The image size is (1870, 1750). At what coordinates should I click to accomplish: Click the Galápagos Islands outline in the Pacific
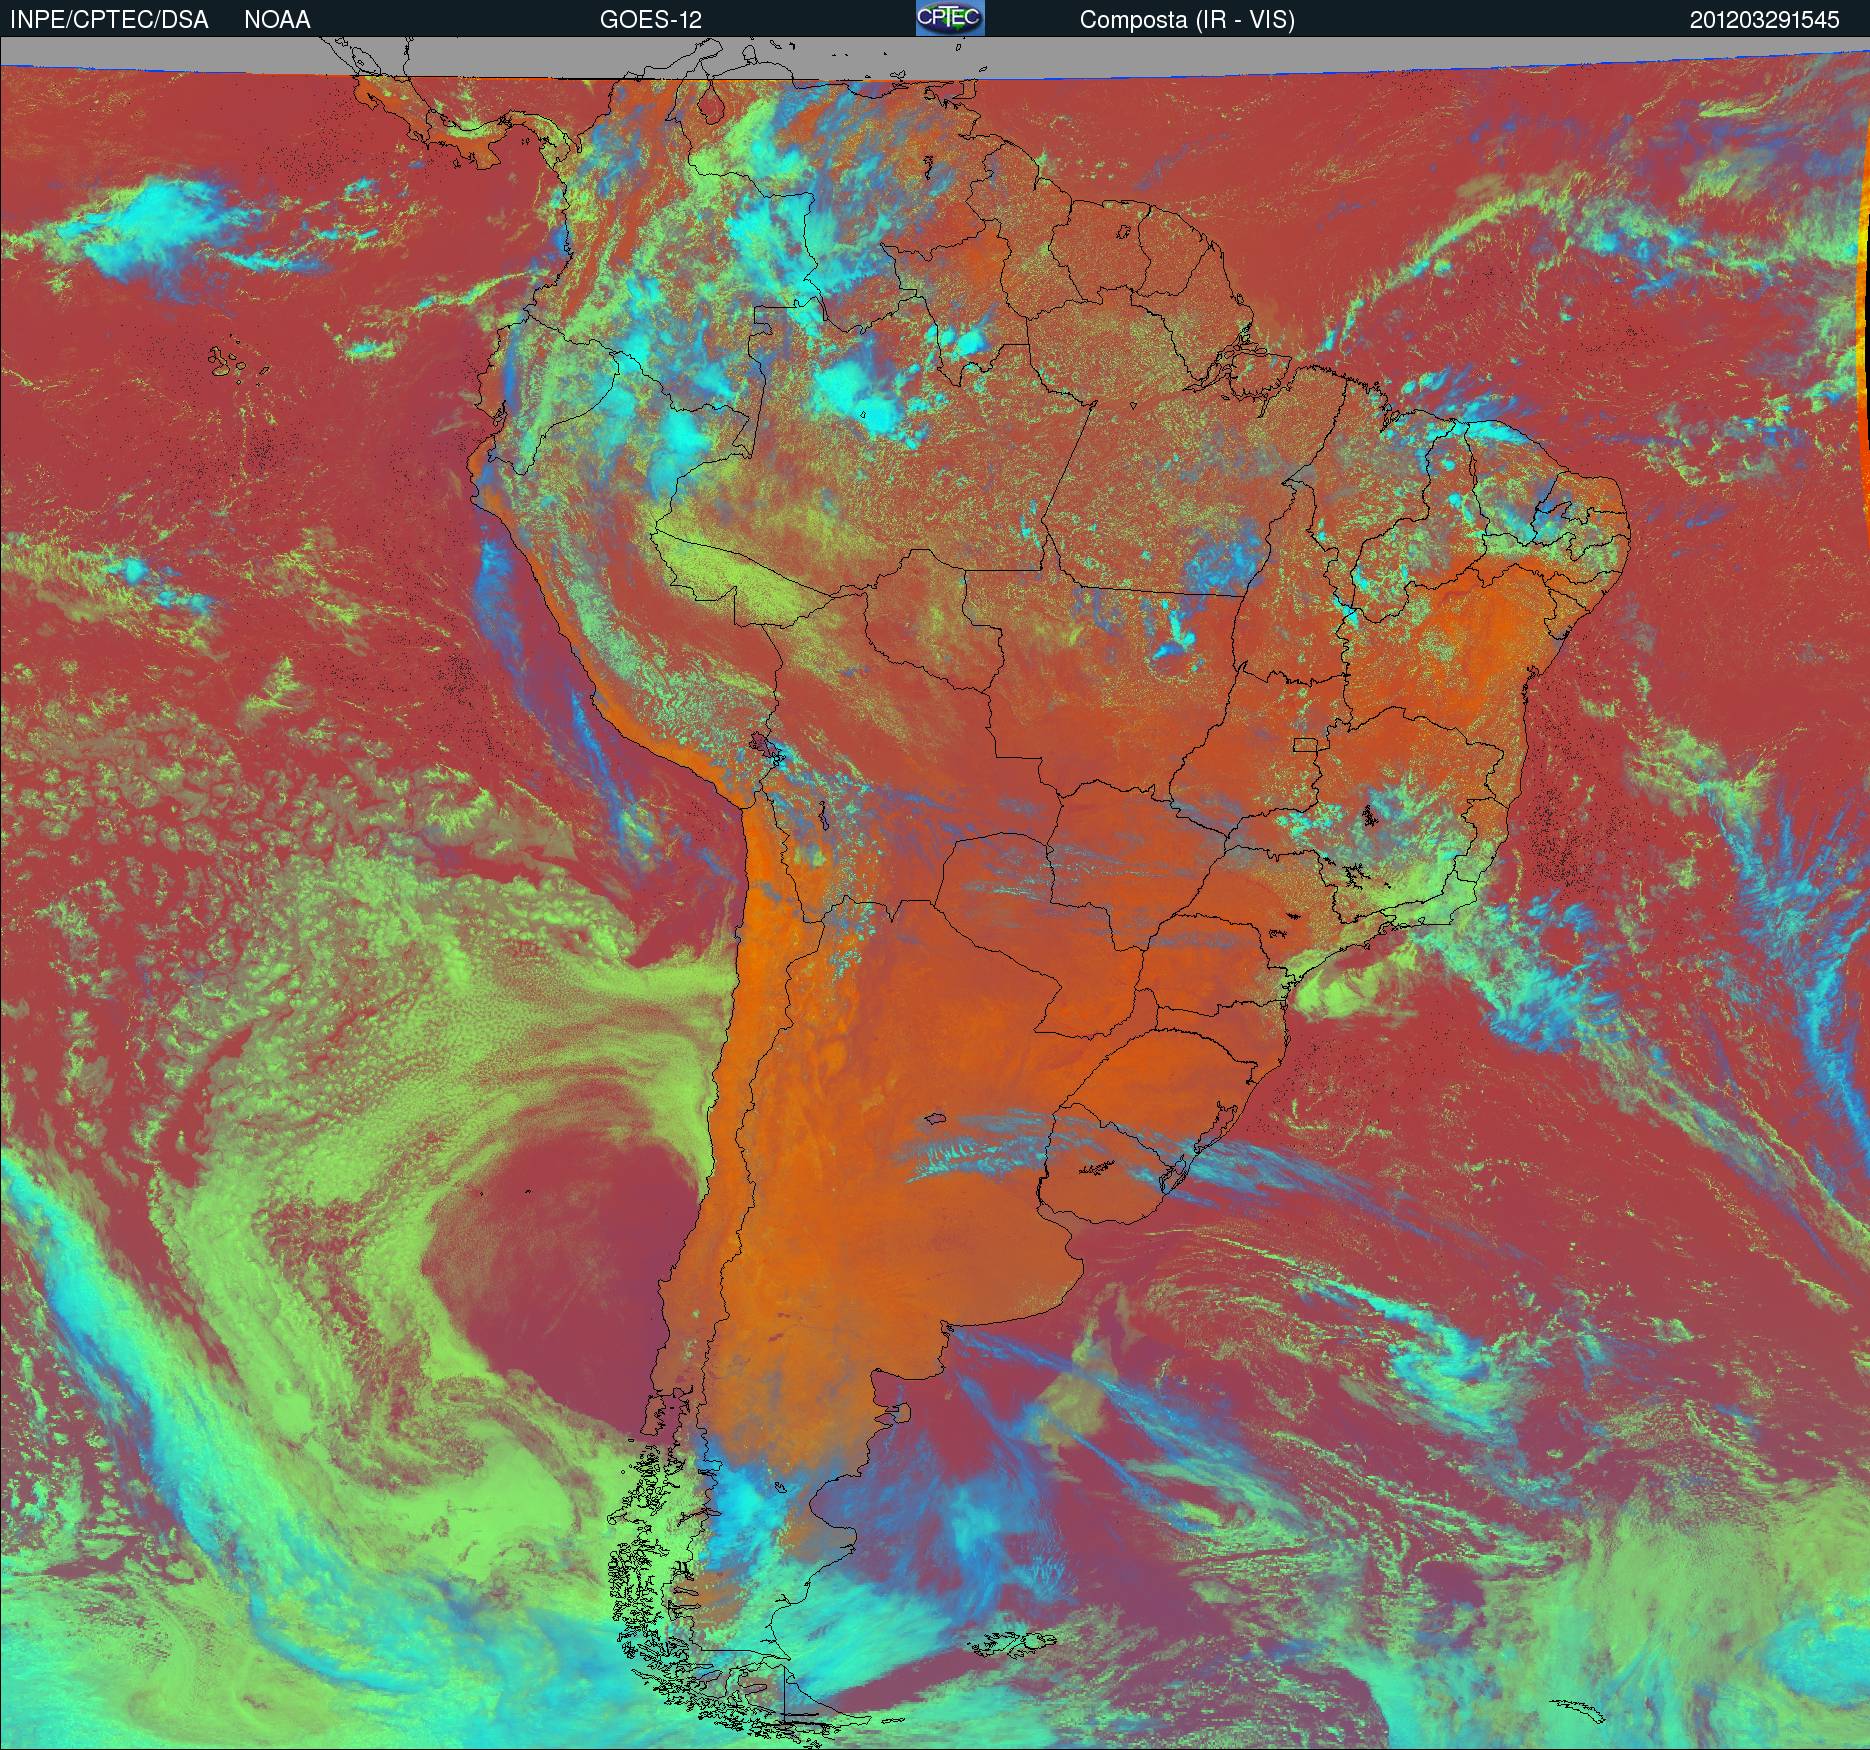tap(232, 361)
